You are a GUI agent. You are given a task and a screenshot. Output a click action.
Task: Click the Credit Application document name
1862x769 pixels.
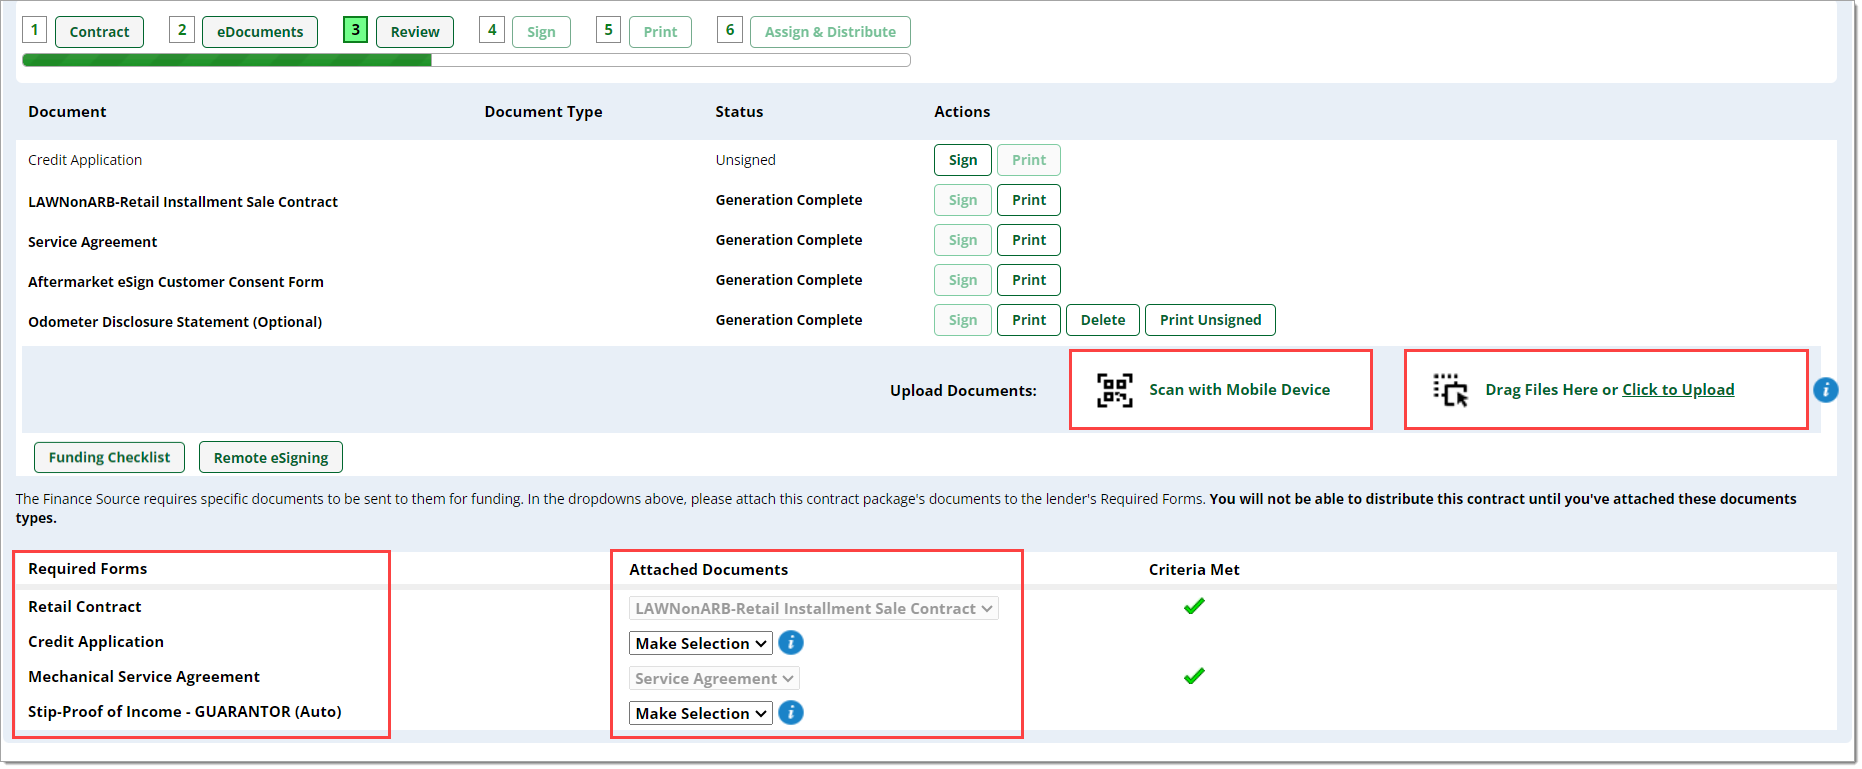pos(85,160)
